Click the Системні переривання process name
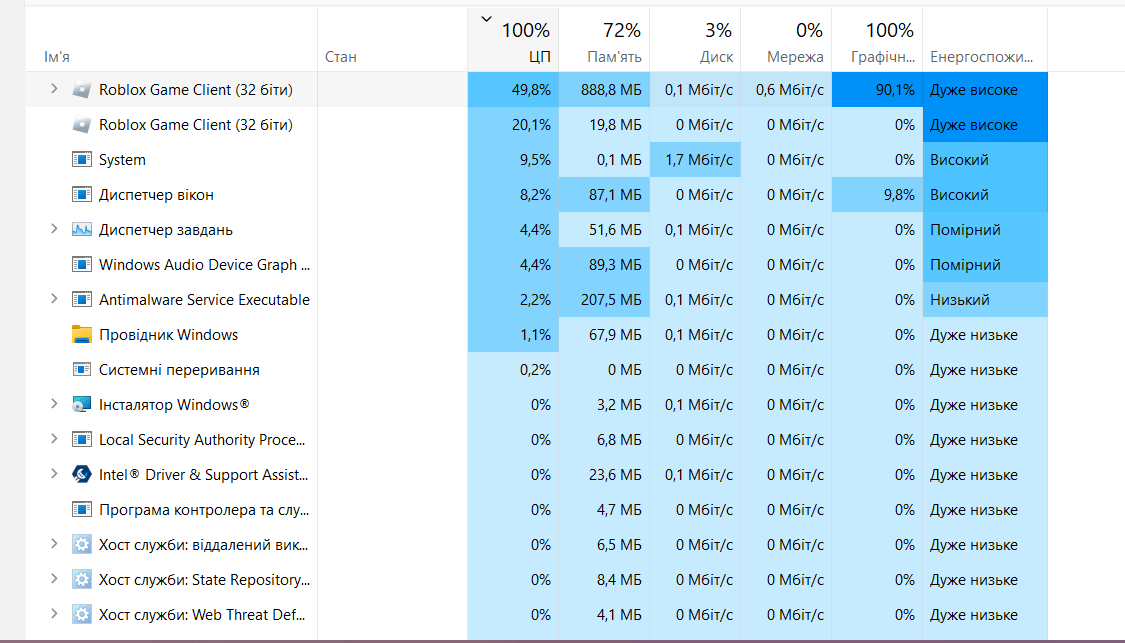The image size is (1125, 643). click(179, 370)
